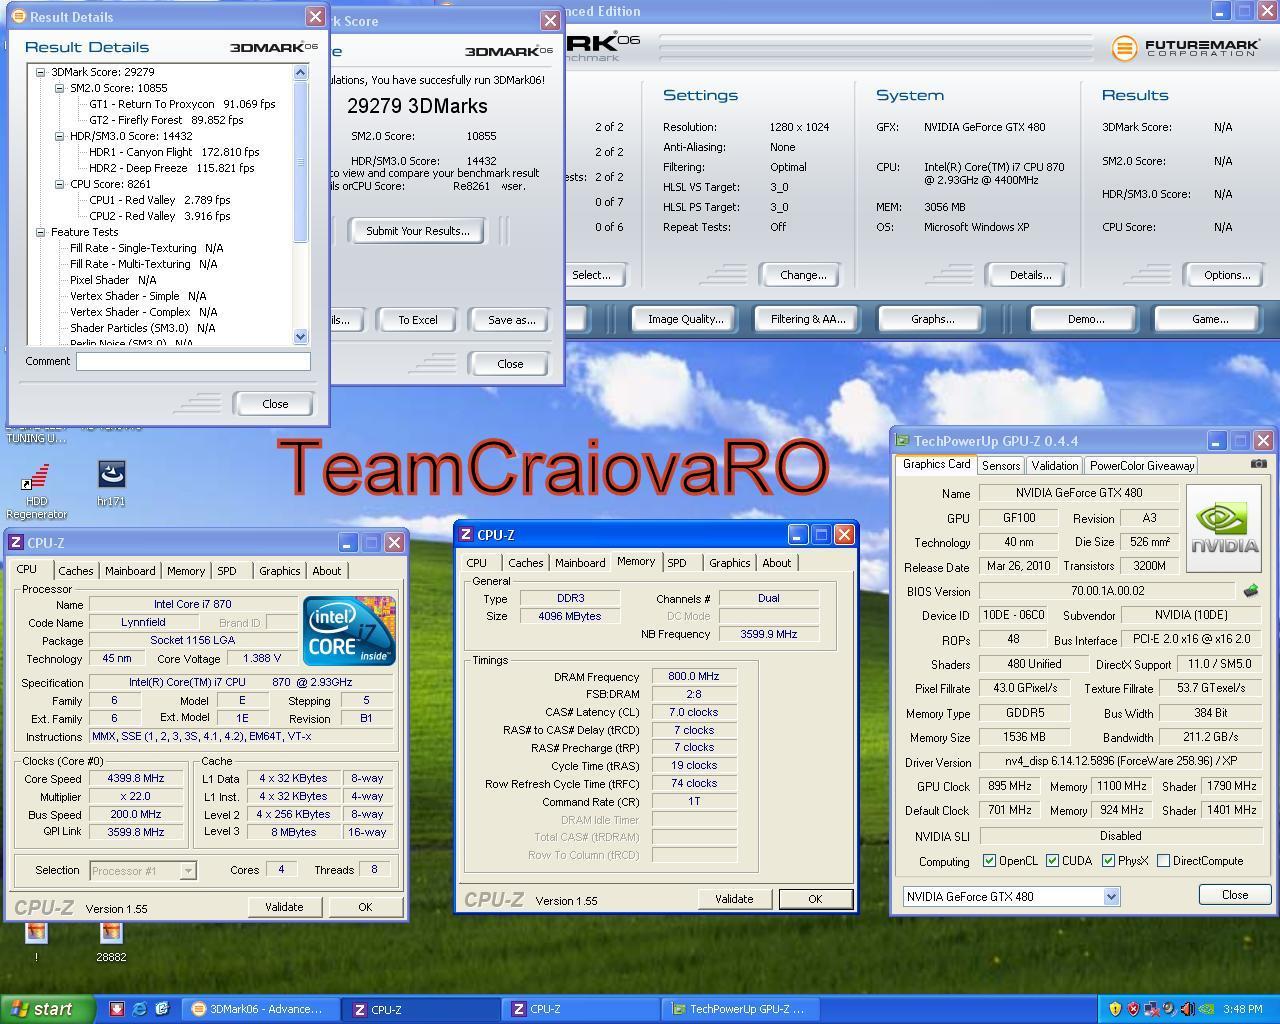The image size is (1280, 1024).
Task: Click the Submit Your Results button
Action: pyautogui.click(x=417, y=231)
